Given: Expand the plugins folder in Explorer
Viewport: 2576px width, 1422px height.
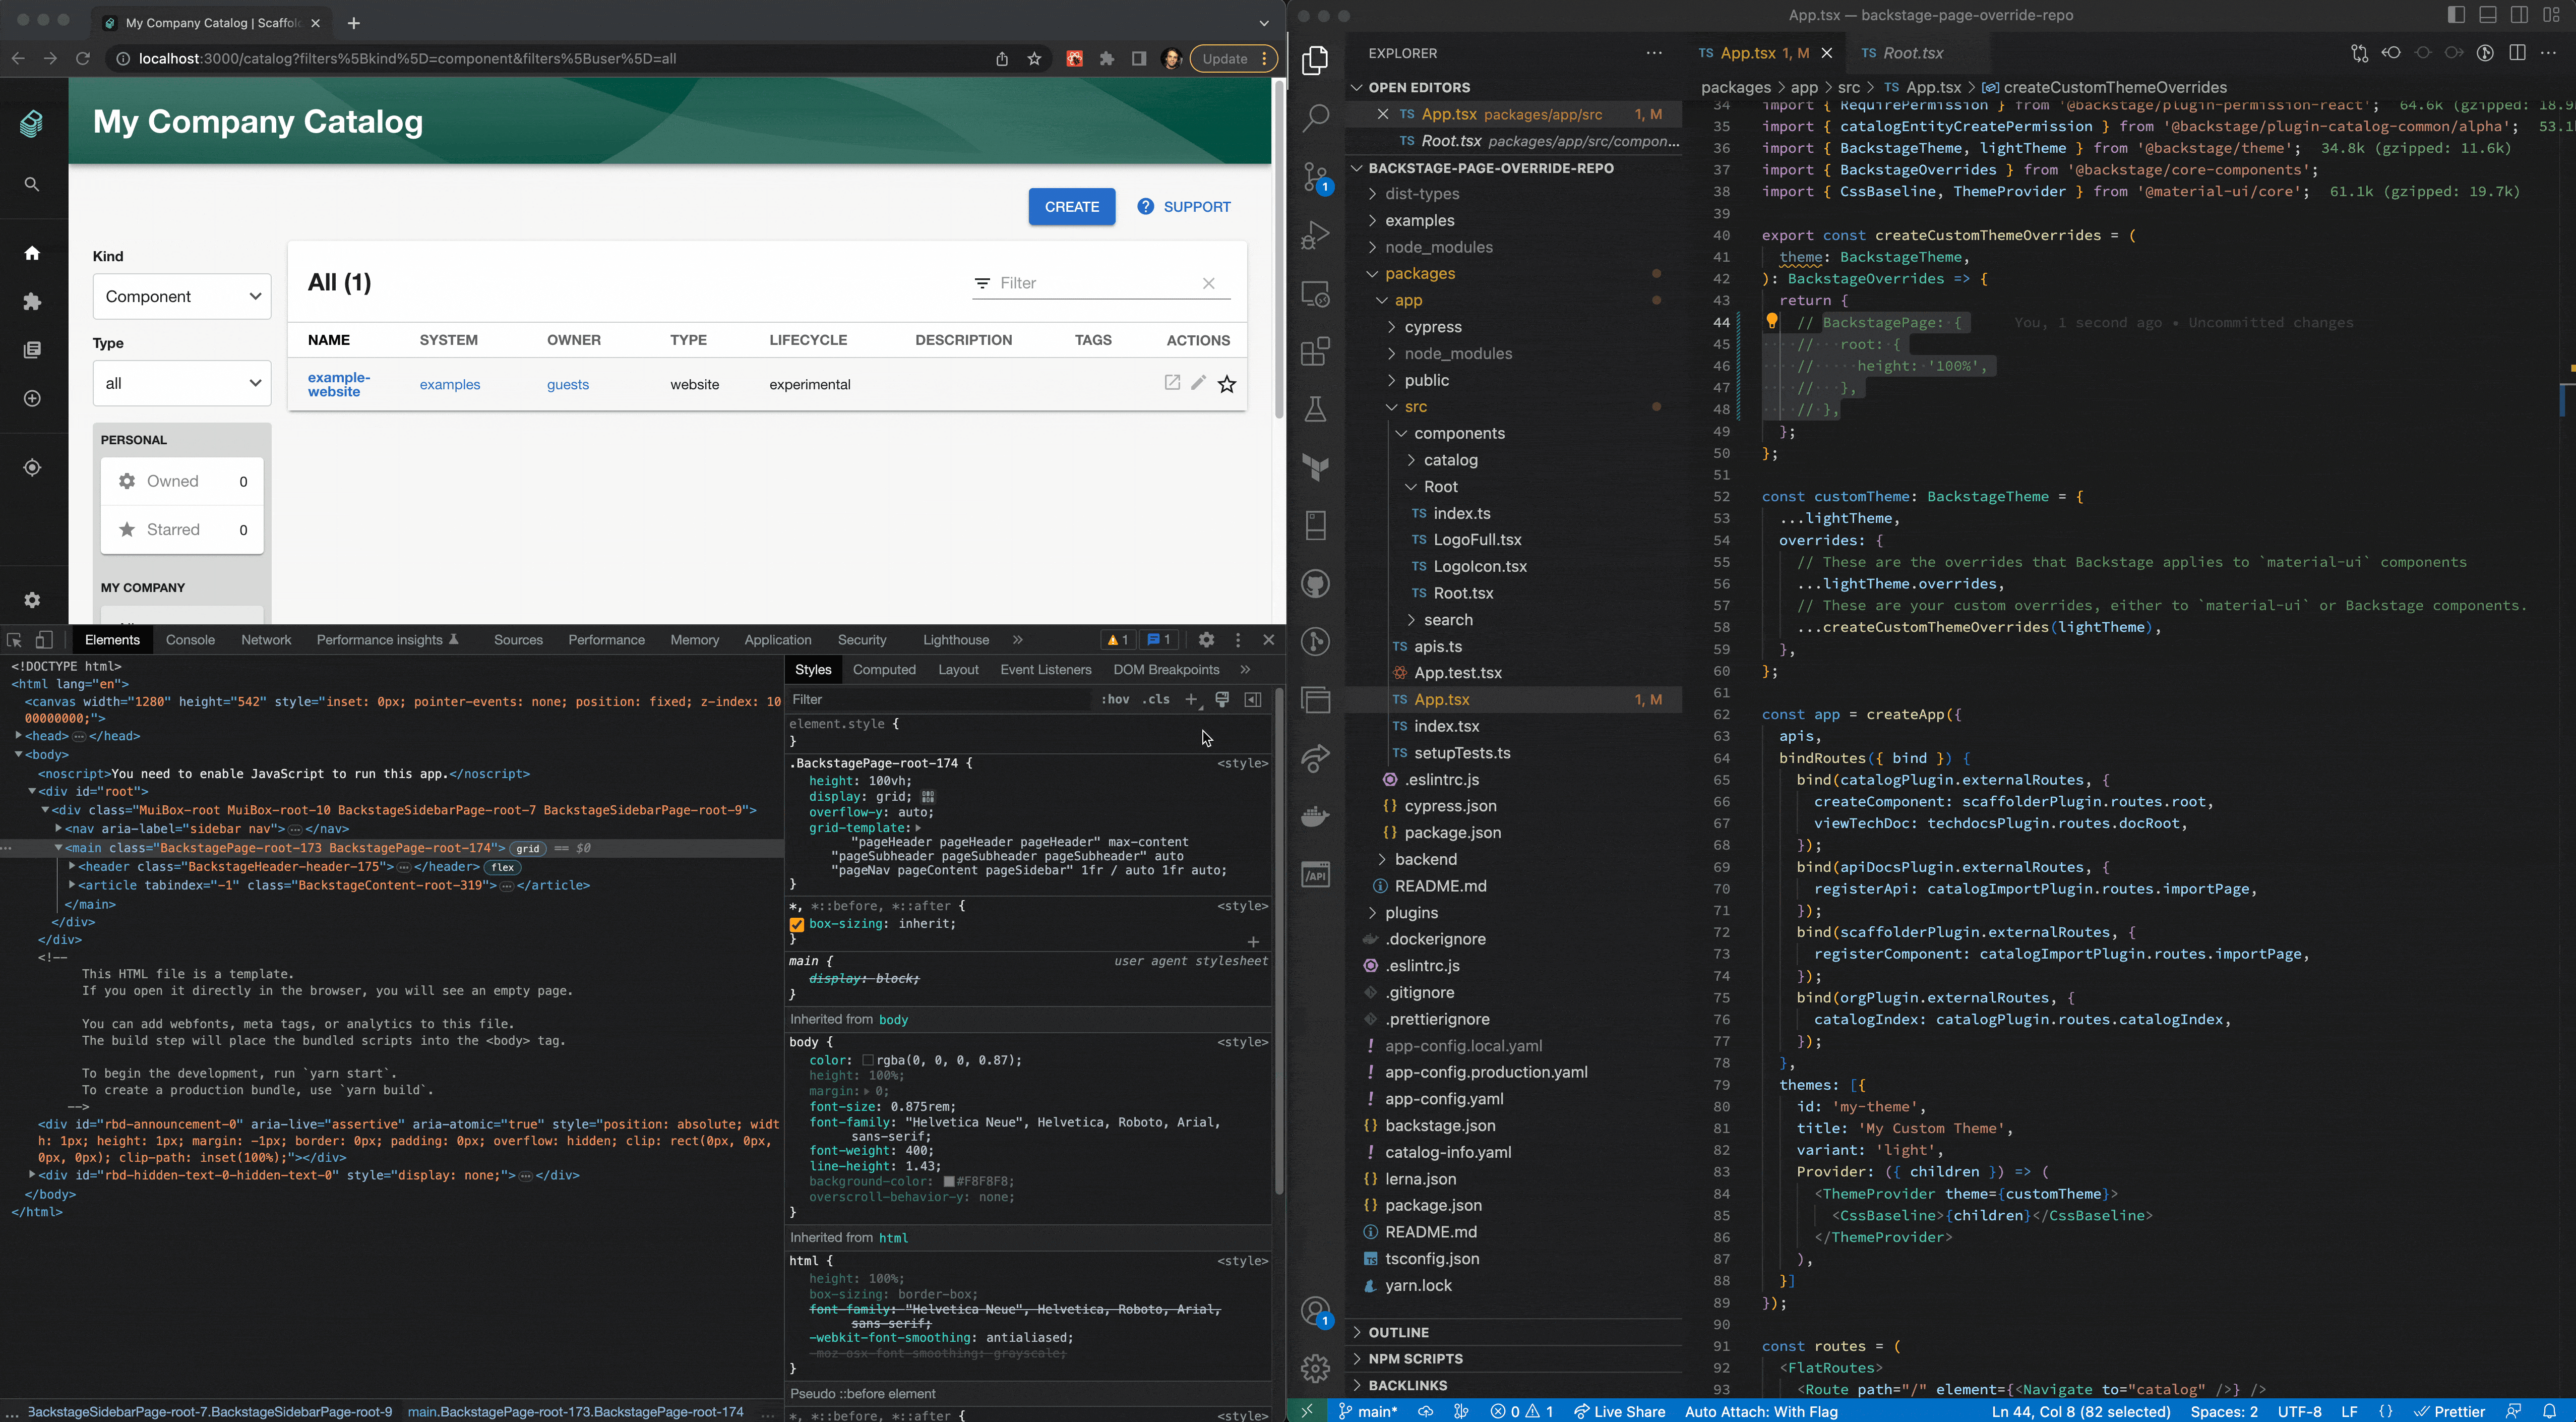Looking at the screenshot, I should pos(1411,913).
